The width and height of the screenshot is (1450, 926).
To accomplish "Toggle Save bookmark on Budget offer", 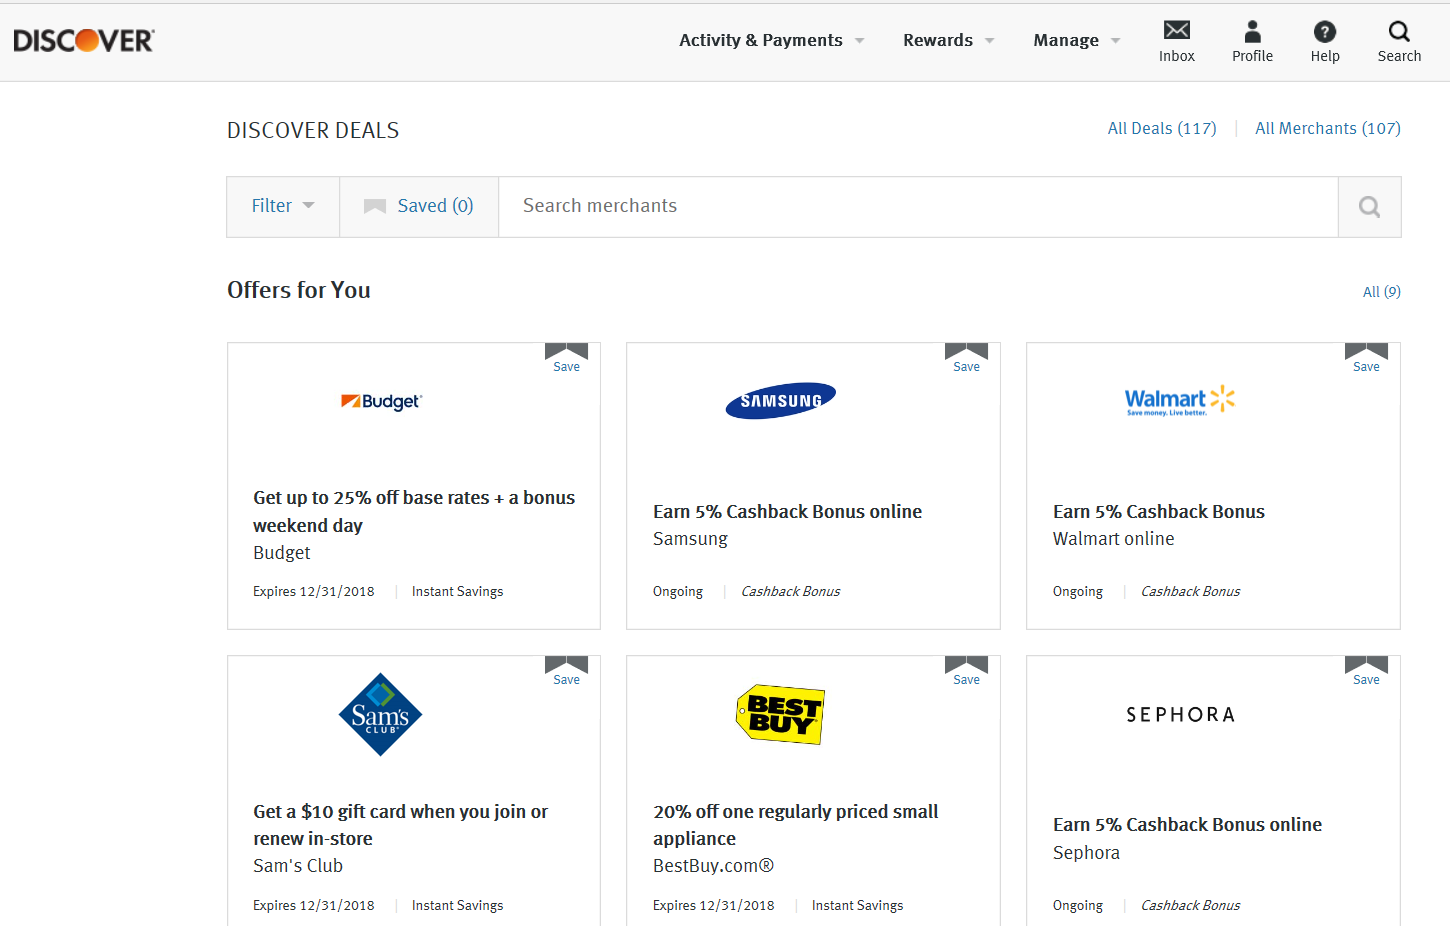I will tap(566, 357).
